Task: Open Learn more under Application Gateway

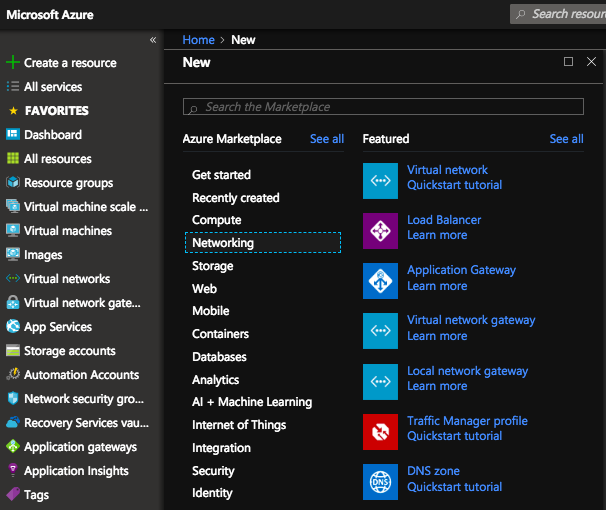Action: [437, 286]
